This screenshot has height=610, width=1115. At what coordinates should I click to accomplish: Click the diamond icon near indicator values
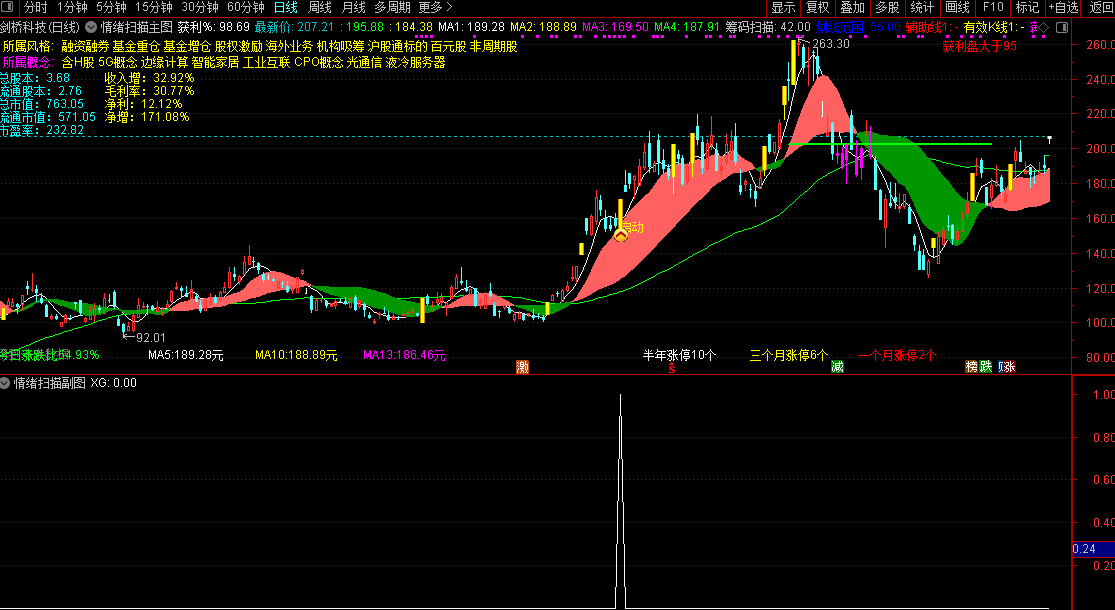1043,28
